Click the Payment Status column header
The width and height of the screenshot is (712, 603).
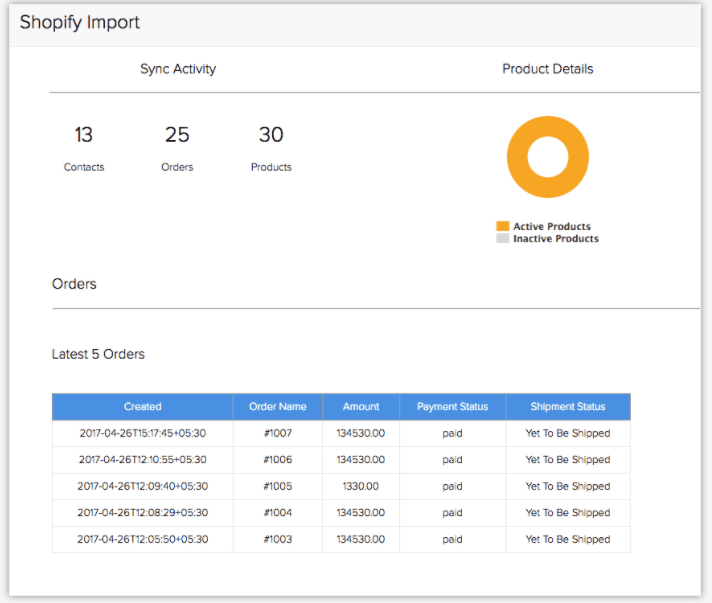(452, 406)
